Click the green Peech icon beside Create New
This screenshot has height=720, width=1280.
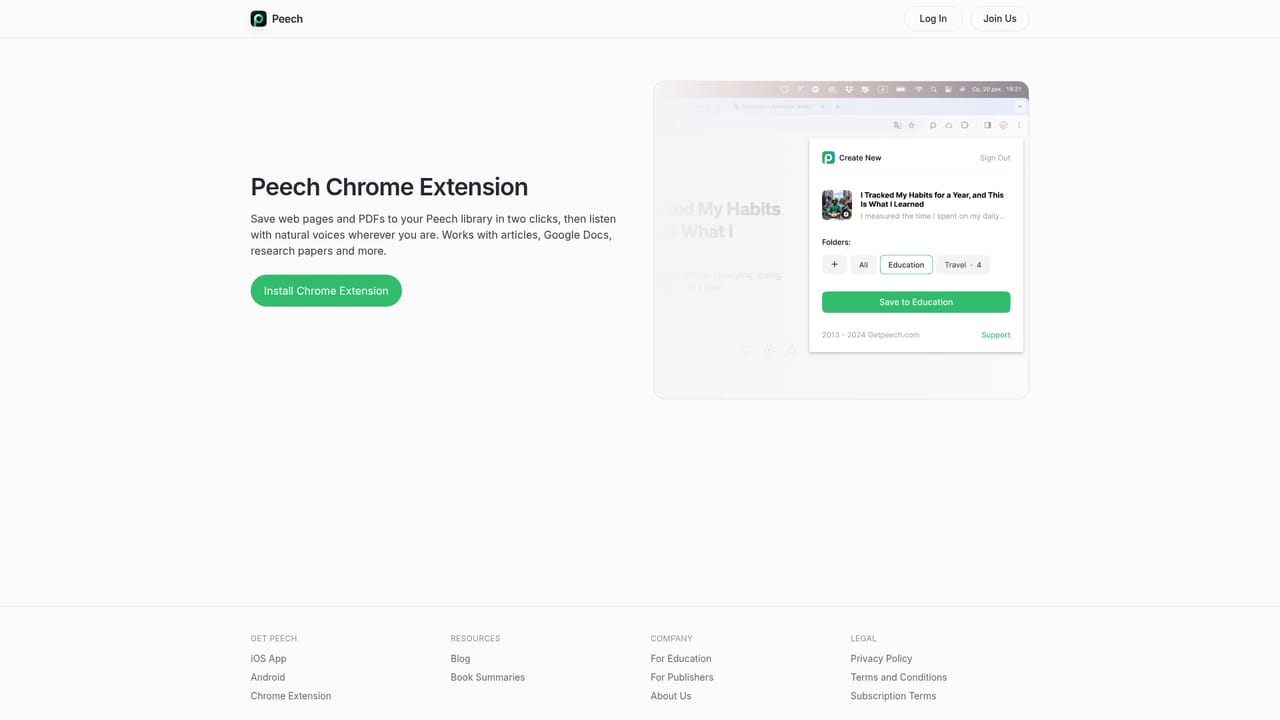point(828,158)
